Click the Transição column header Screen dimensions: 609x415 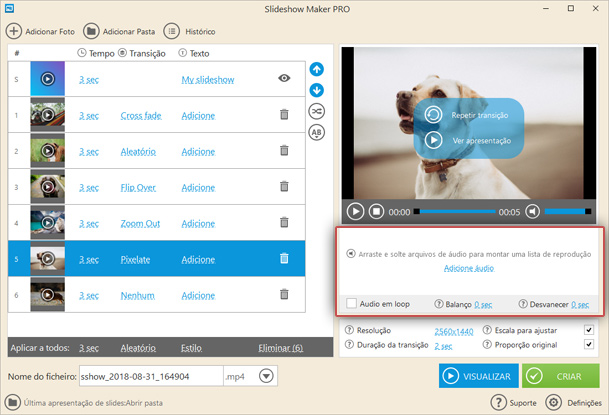coord(142,53)
